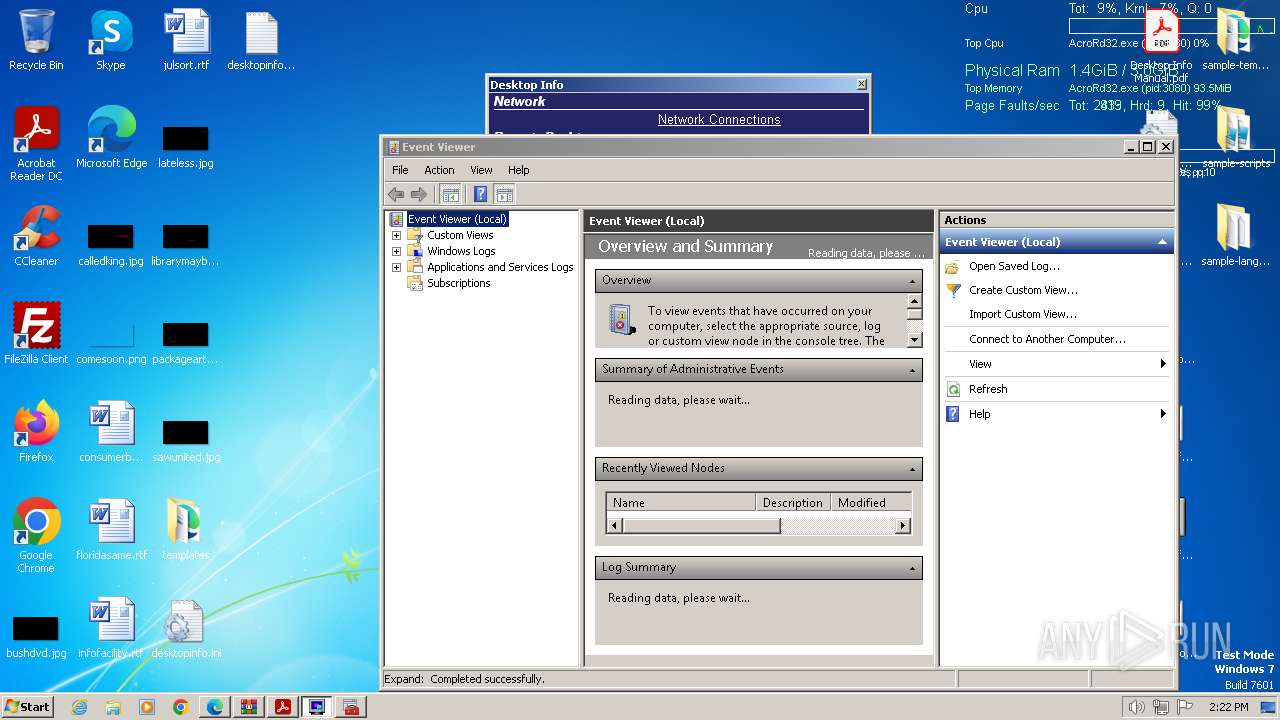This screenshot has width=1280, height=720.
Task: Open View submenu in Actions pane
Action: [1056, 364]
